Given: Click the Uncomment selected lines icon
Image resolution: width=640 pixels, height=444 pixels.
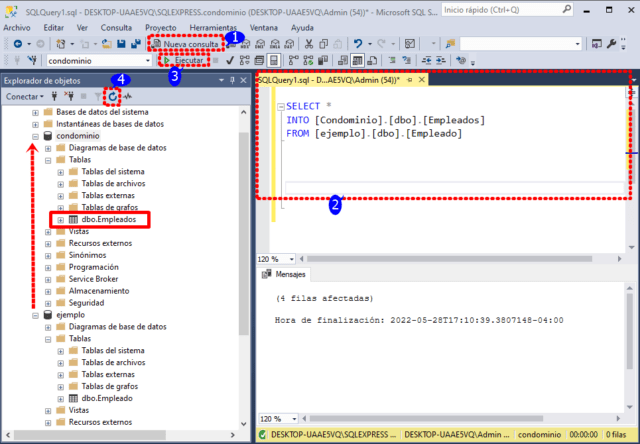Looking at the screenshot, I should coord(406,60).
